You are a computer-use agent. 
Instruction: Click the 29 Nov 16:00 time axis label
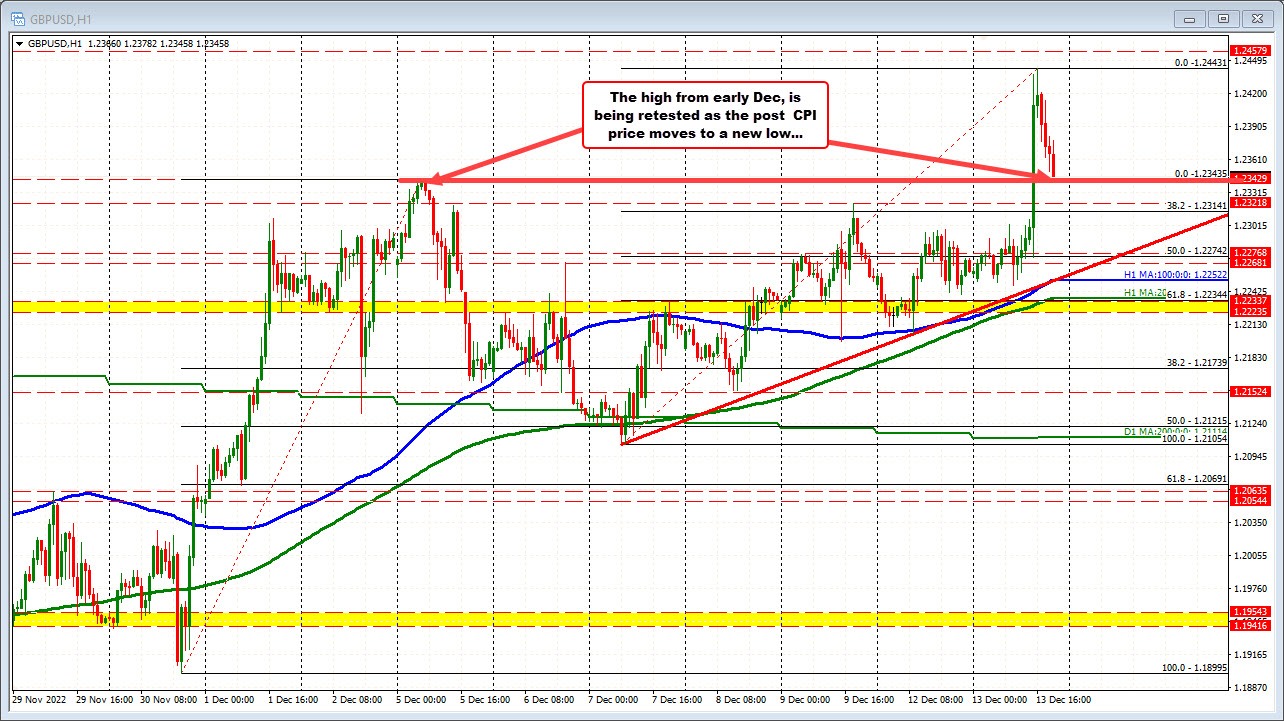105,700
